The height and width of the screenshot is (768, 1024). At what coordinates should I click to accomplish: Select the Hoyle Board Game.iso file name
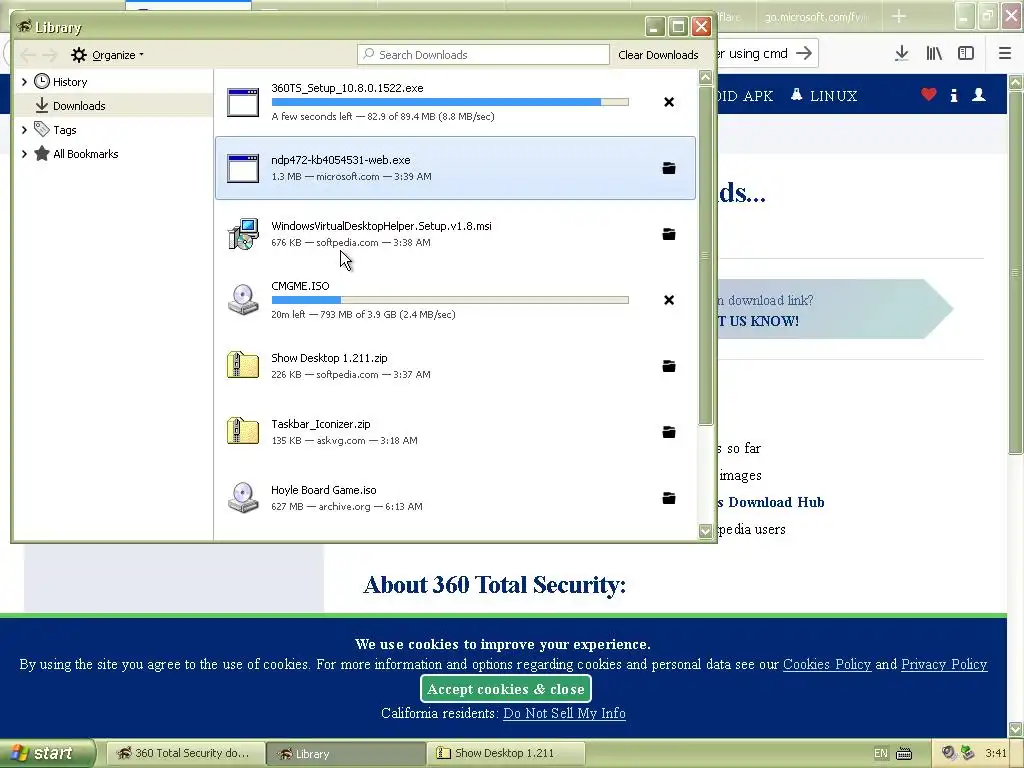click(324, 490)
